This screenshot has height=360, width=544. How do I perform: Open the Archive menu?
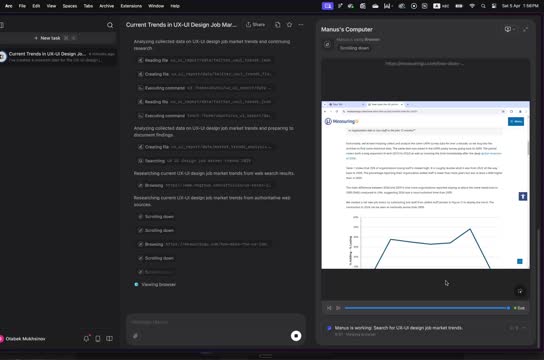coord(107,6)
